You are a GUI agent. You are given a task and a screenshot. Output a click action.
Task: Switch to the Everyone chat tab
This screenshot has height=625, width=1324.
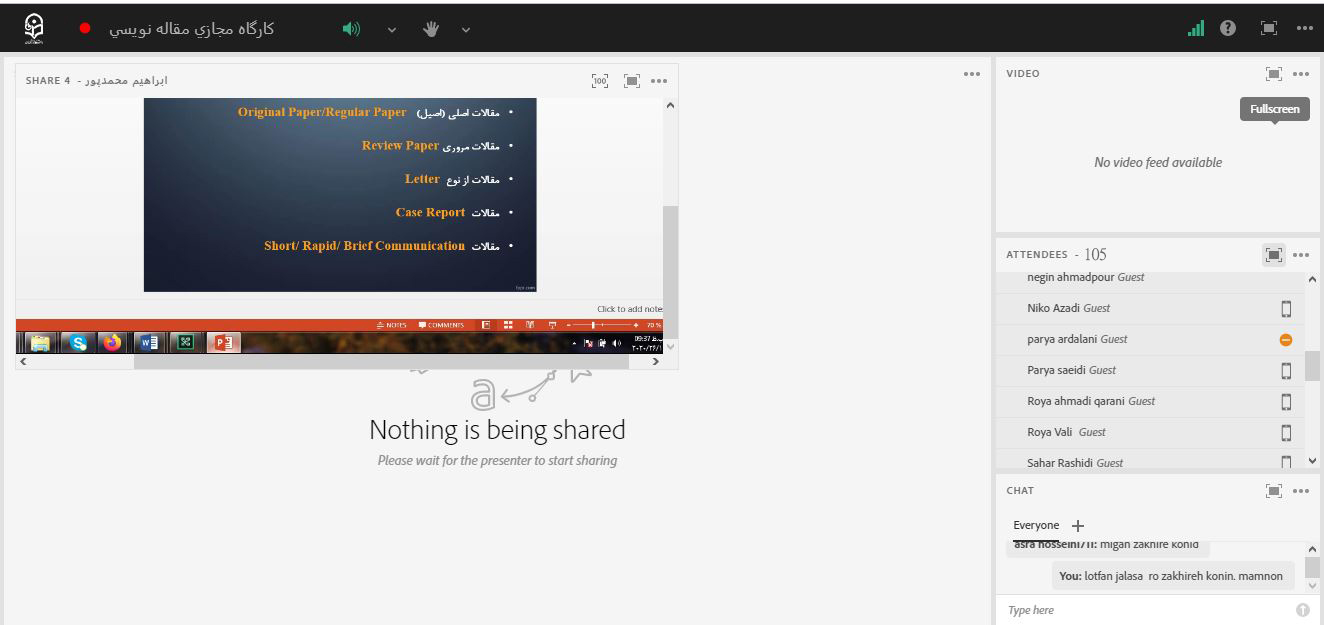coord(1035,526)
